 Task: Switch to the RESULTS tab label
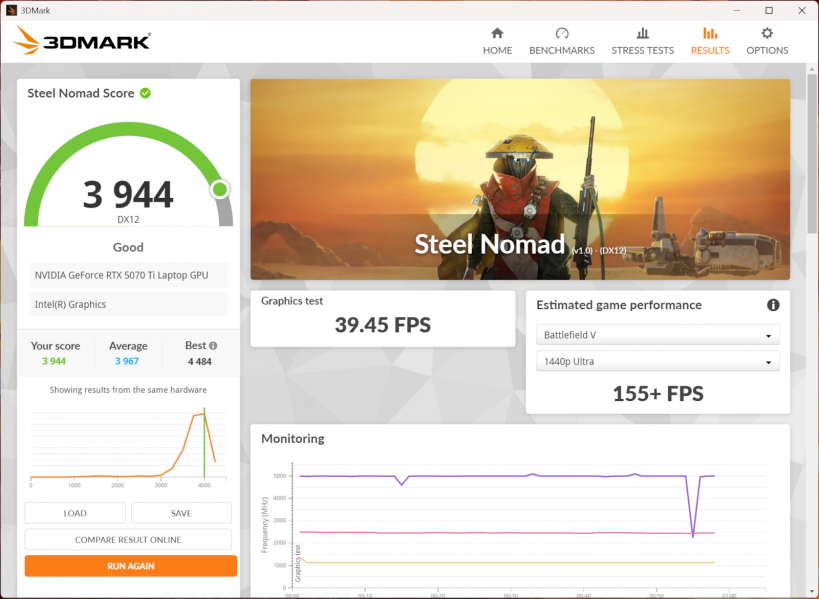click(x=710, y=50)
